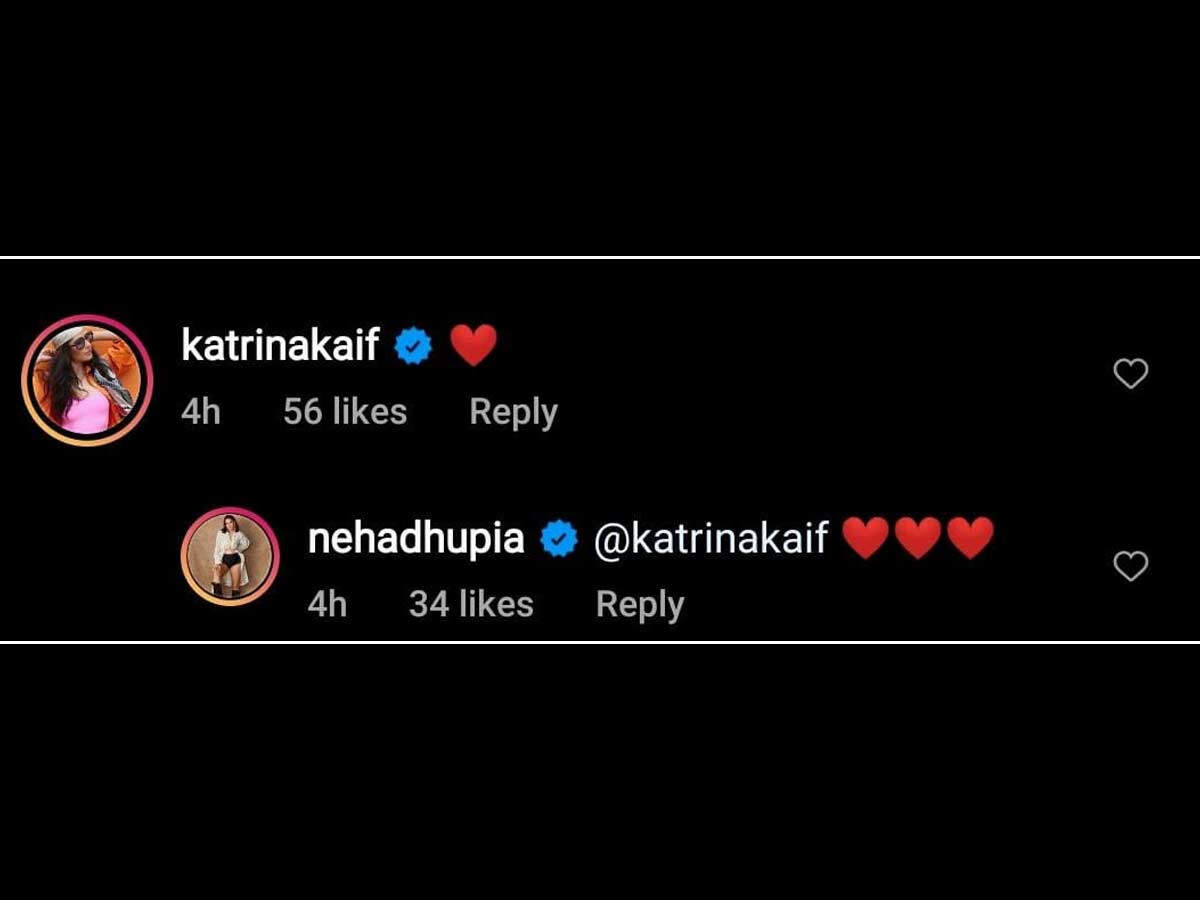Click the first red heart in nehadhupia's reply
The image size is (1200, 900).
865,538
